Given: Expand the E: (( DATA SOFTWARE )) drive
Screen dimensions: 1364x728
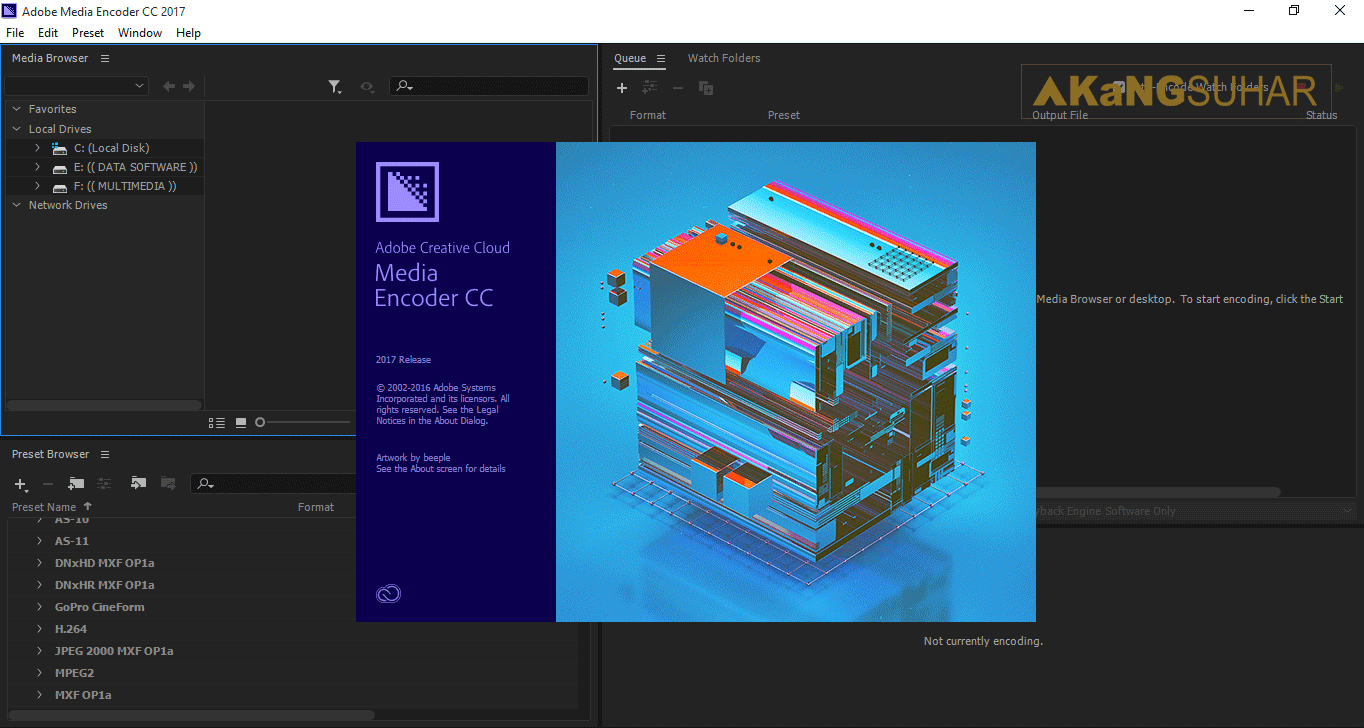Looking at the screenshot, I should click(38, 167).
